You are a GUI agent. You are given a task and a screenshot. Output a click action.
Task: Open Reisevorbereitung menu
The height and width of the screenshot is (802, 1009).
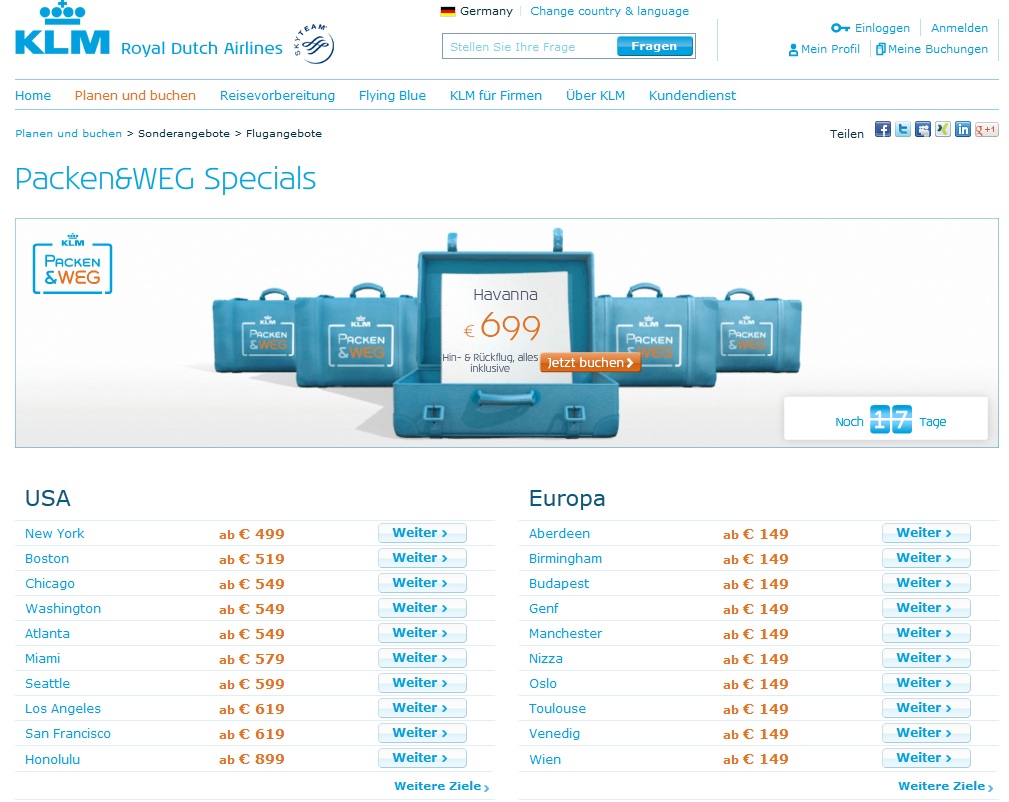pos(277,95)
